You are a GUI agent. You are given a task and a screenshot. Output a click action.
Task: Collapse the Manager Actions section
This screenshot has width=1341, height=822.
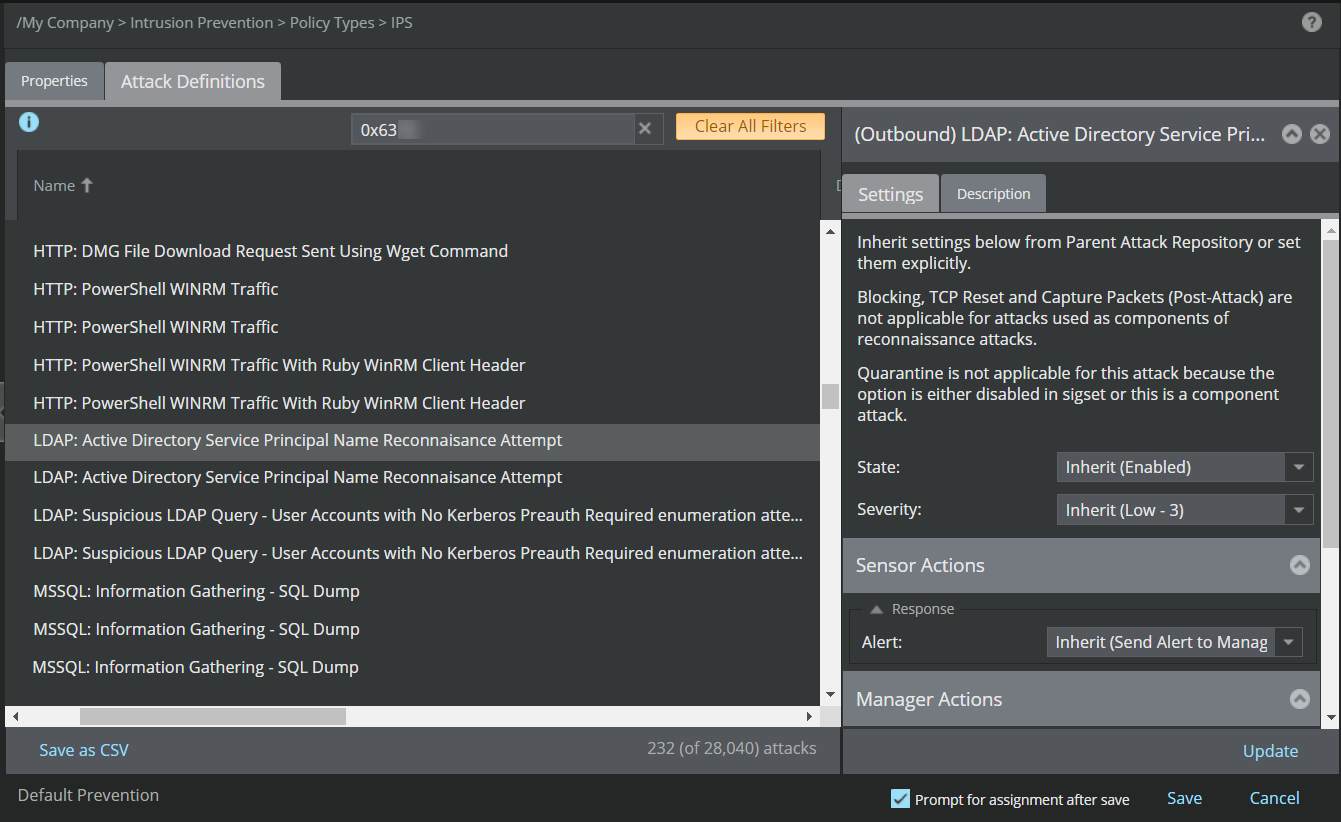coord(1299,699)
